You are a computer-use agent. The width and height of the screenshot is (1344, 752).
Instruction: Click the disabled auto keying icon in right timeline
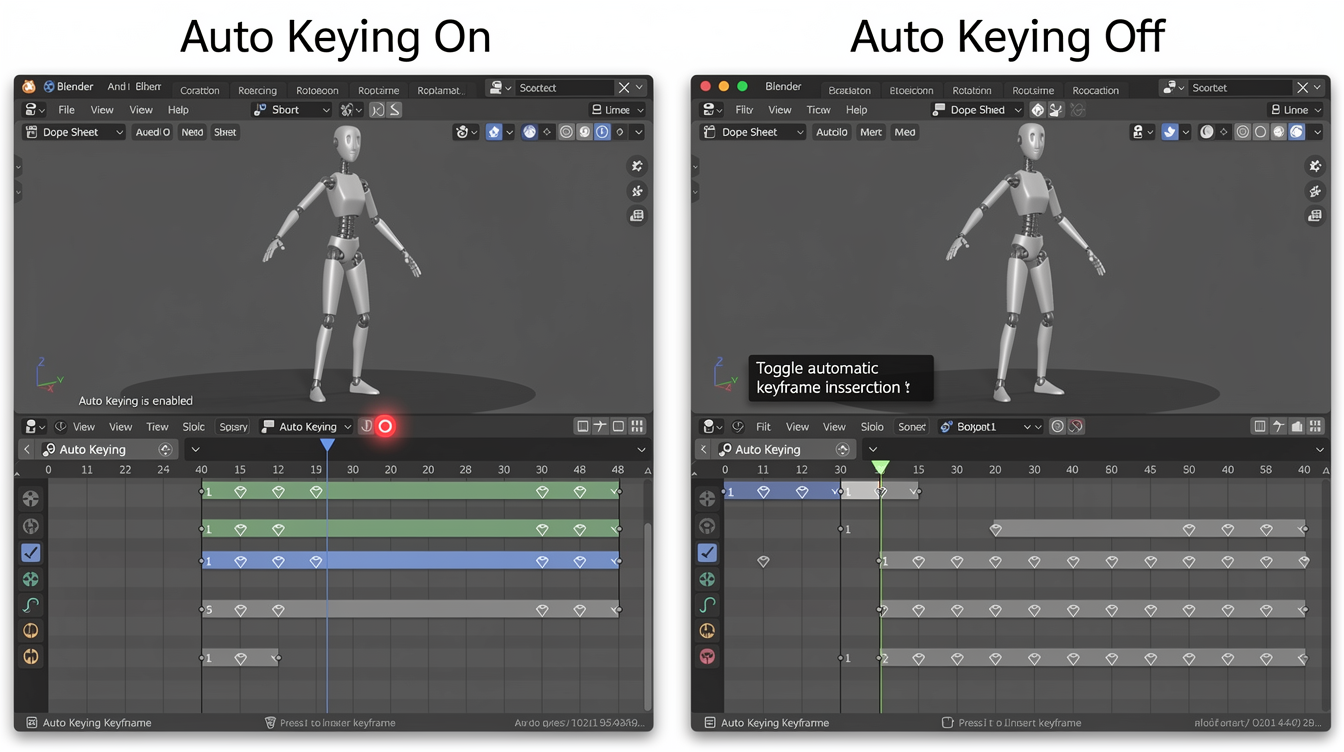pyautogui.click(x=1076, y=427)
